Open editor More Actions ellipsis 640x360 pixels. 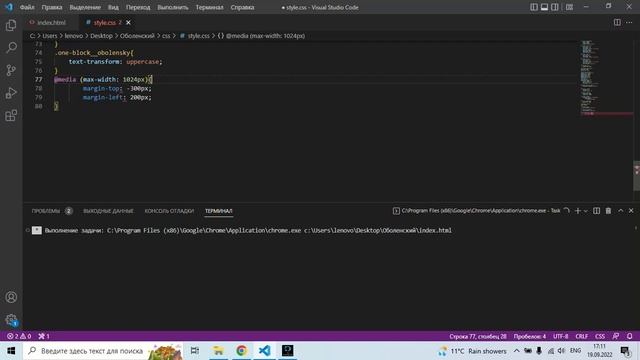pyautogui.click(x=629, y=22)
